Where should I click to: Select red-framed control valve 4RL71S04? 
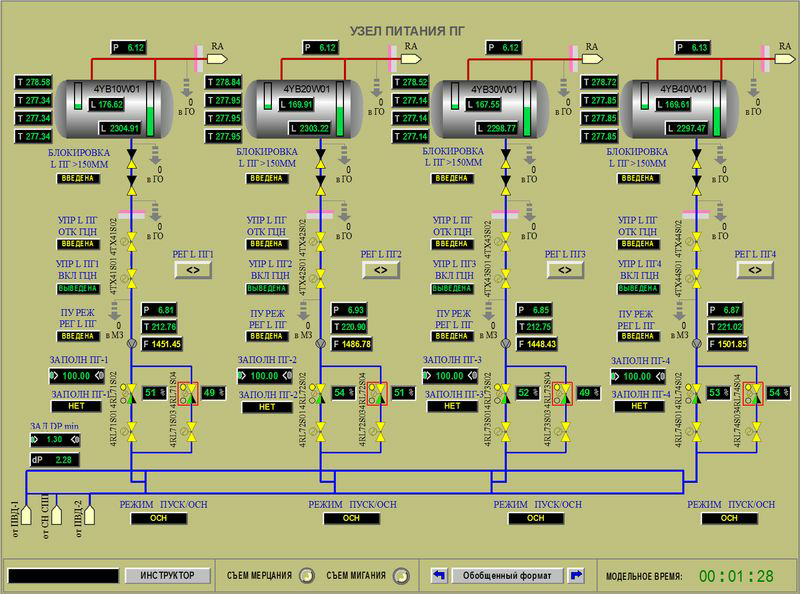tap(188, 393)
